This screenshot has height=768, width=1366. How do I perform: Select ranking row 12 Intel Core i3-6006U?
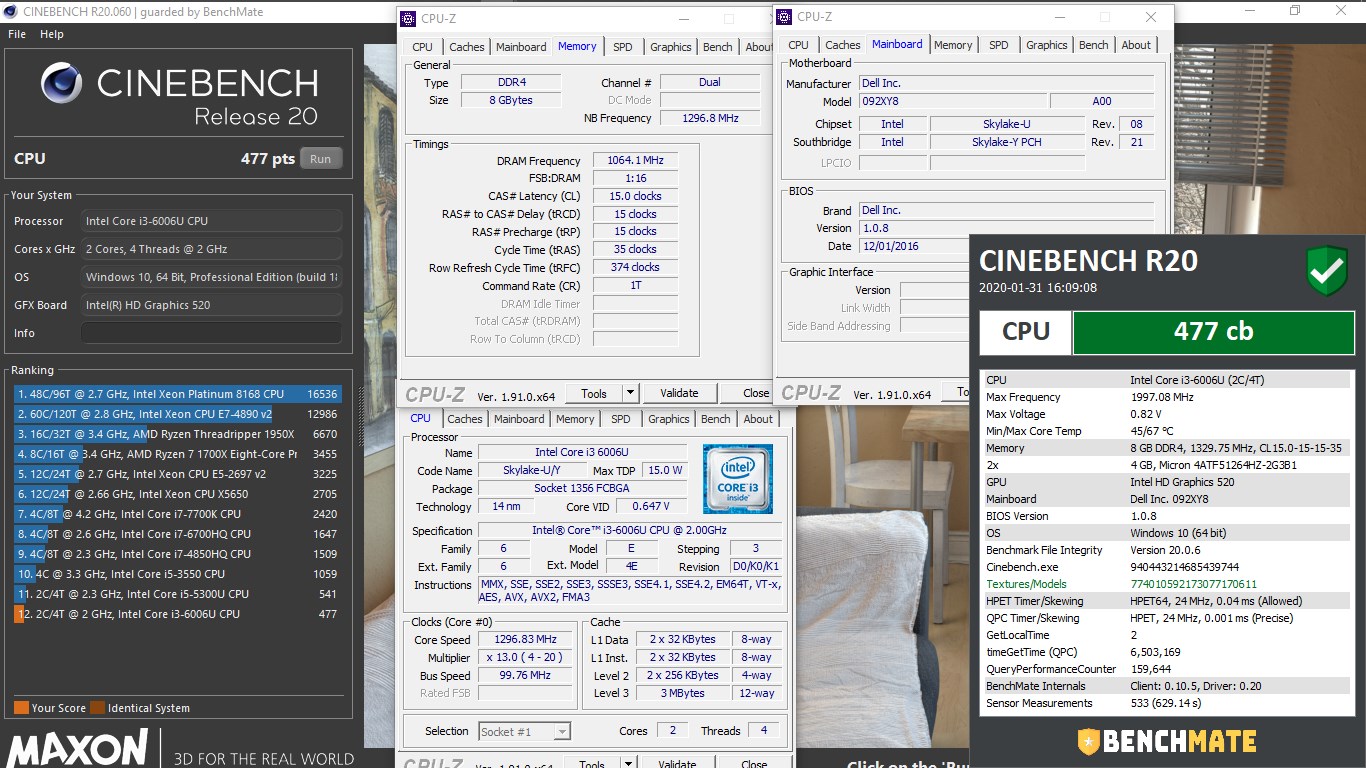pyautogui.click(x=177, y=614)
